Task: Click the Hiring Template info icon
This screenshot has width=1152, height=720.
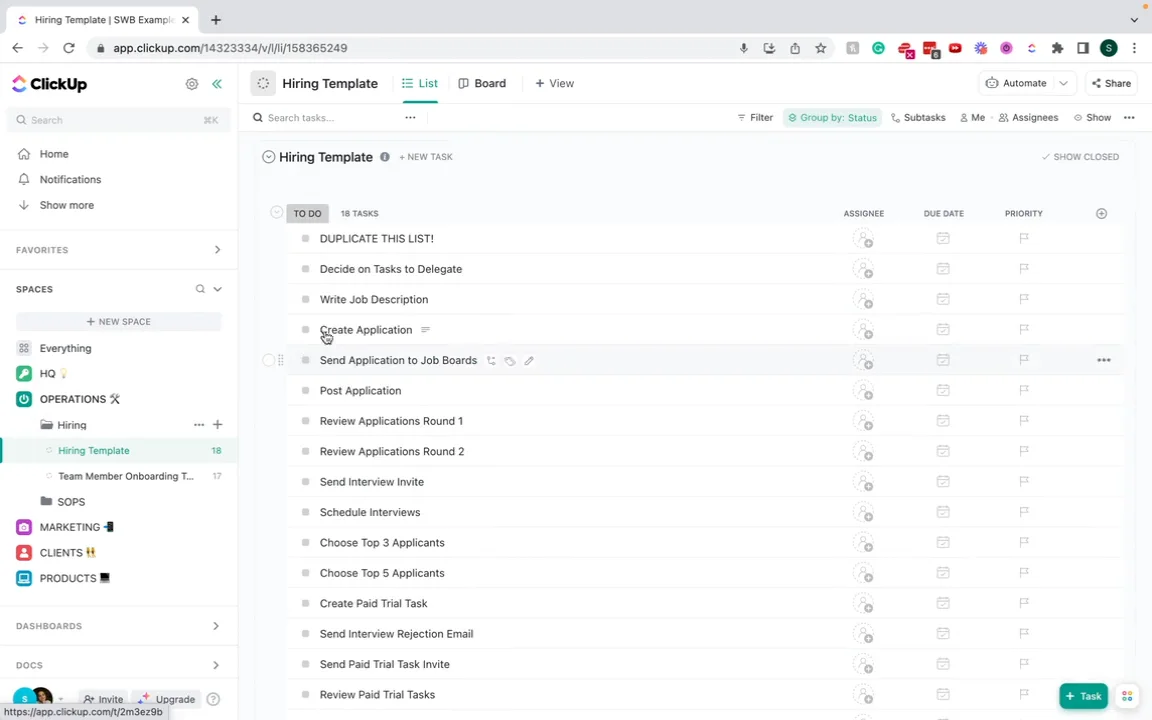Action: coord(384,156)
